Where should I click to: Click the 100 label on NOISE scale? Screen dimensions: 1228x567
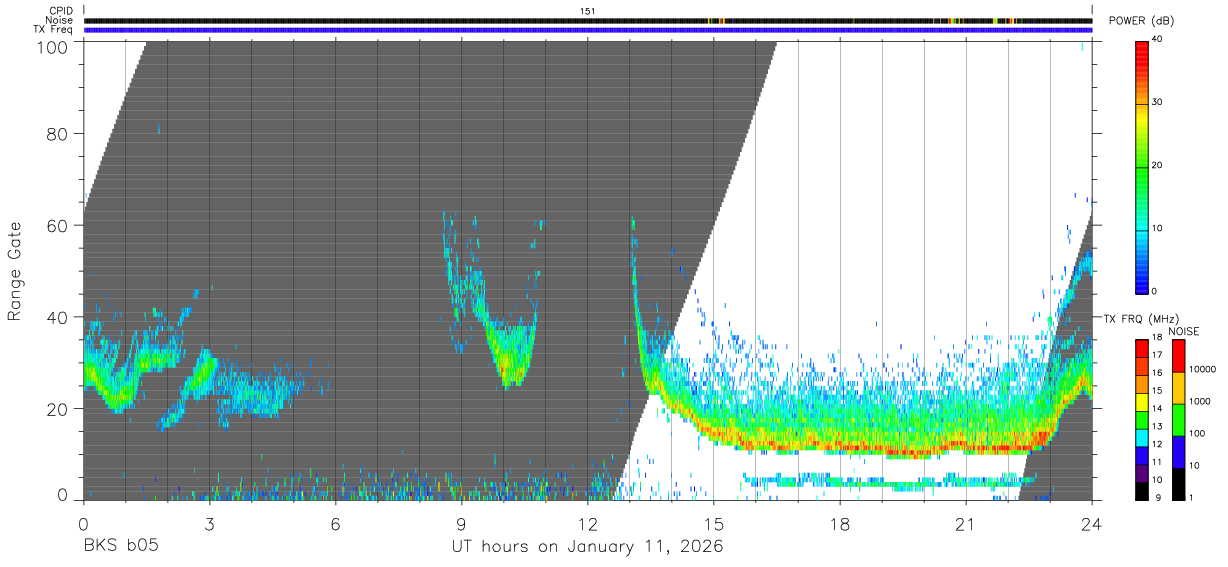tap(1197, 434)
